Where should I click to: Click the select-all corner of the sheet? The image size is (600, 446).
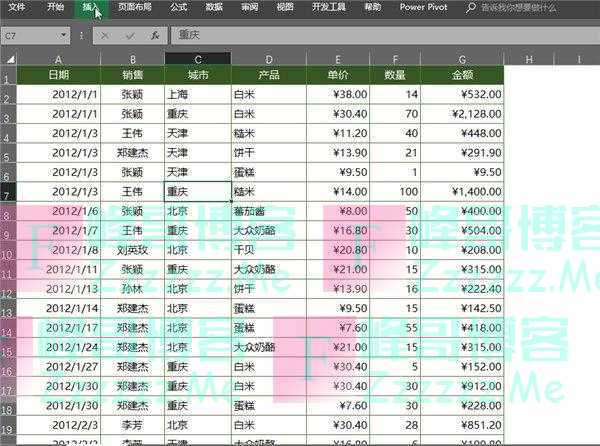tap(8, 59)
